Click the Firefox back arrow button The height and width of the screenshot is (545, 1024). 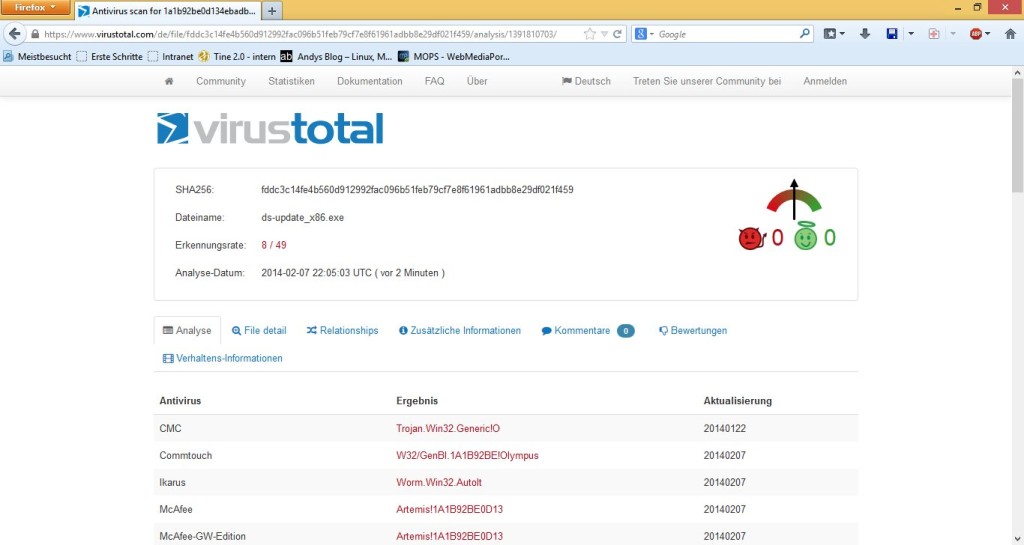pyautogui.click(x=15, y=33)
